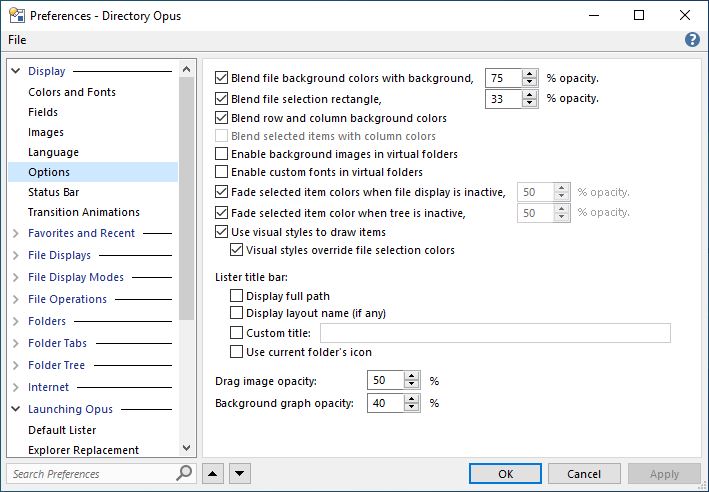Screen dimensions: 709x492
Task: Select the Language page
Action: coord(53,152)
